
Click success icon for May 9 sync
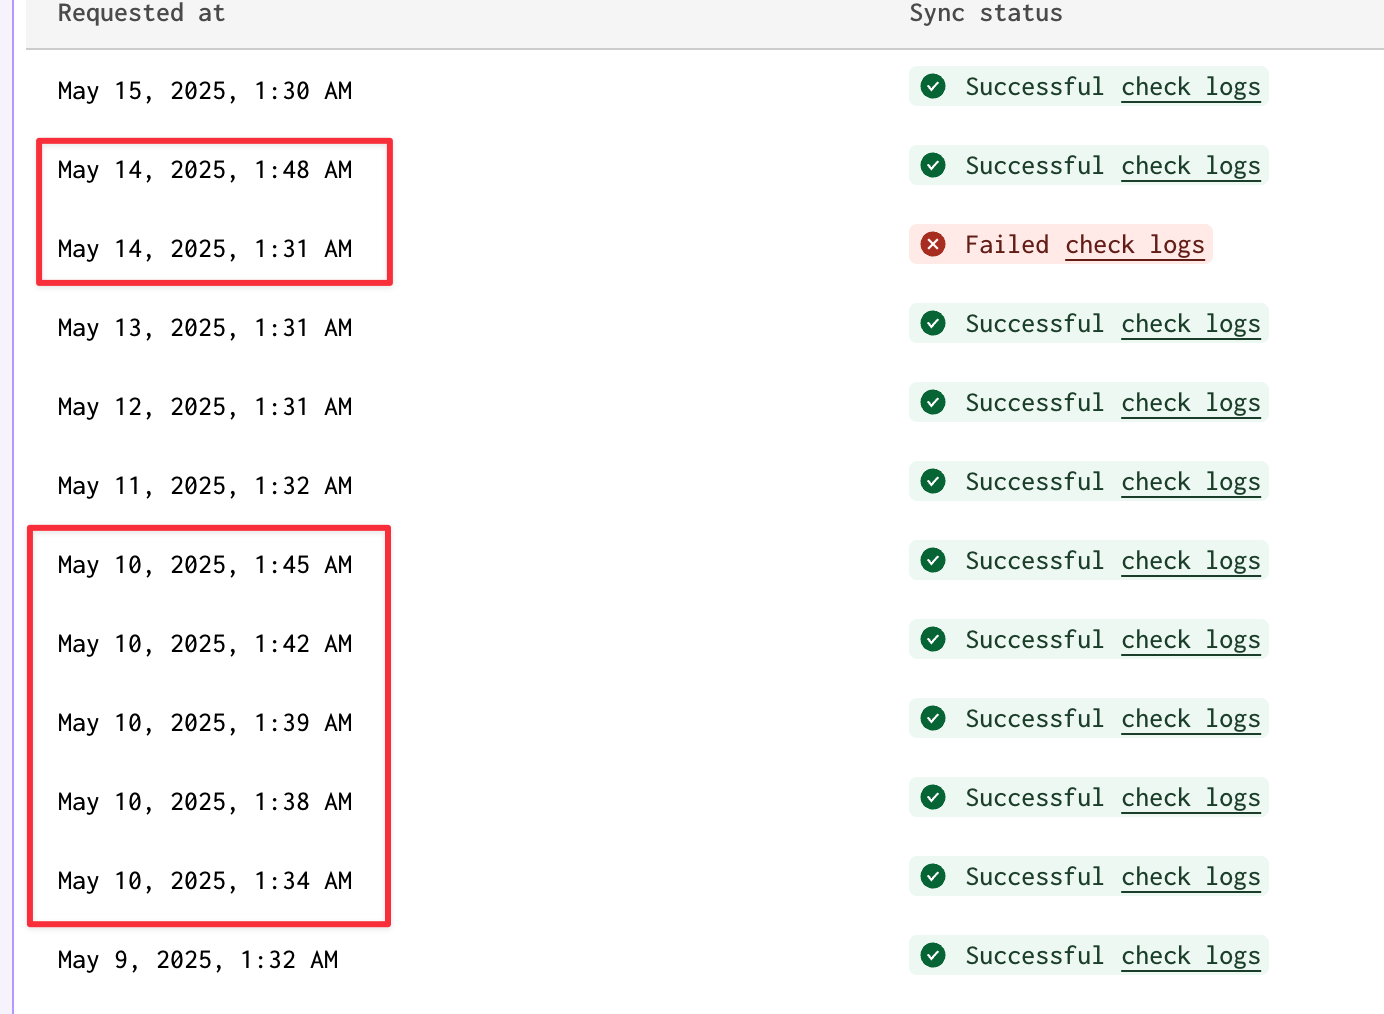933,956
